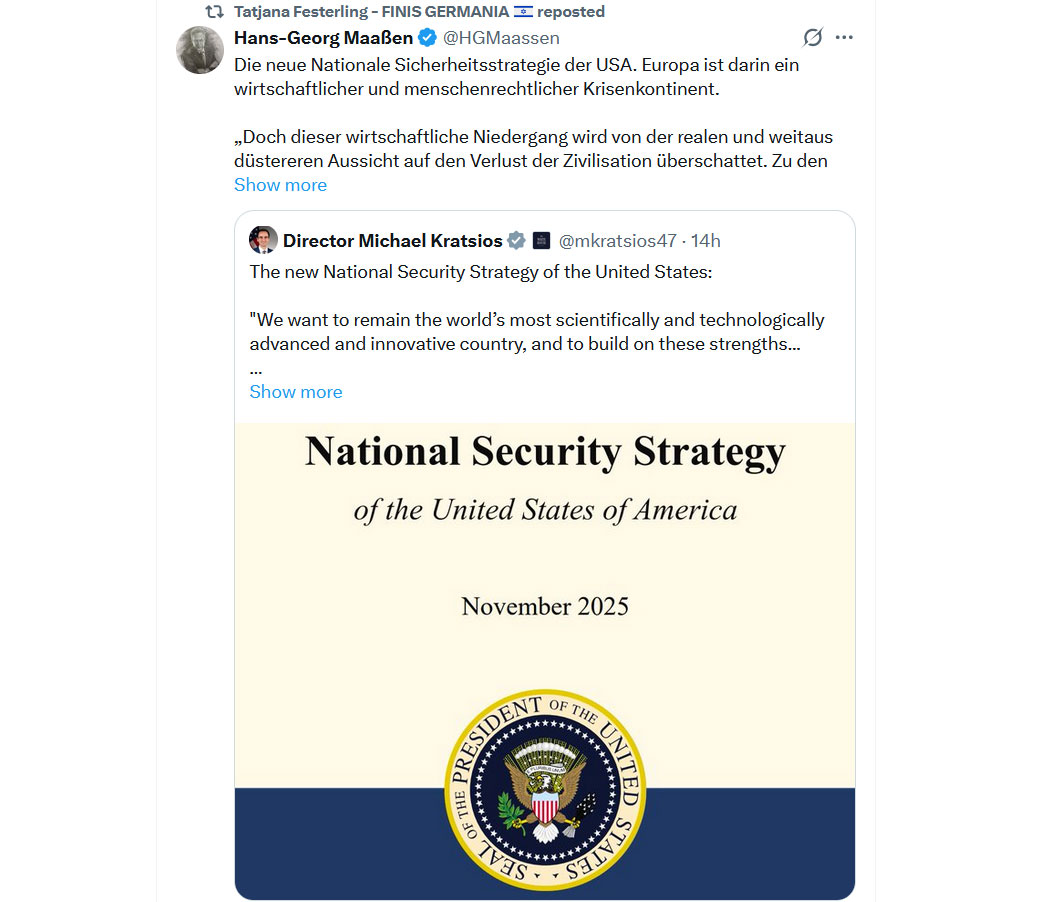1050x902 pixels.
Task: Open Hans-Georg Maaßen's profile picture
Action: pos(200,50)
